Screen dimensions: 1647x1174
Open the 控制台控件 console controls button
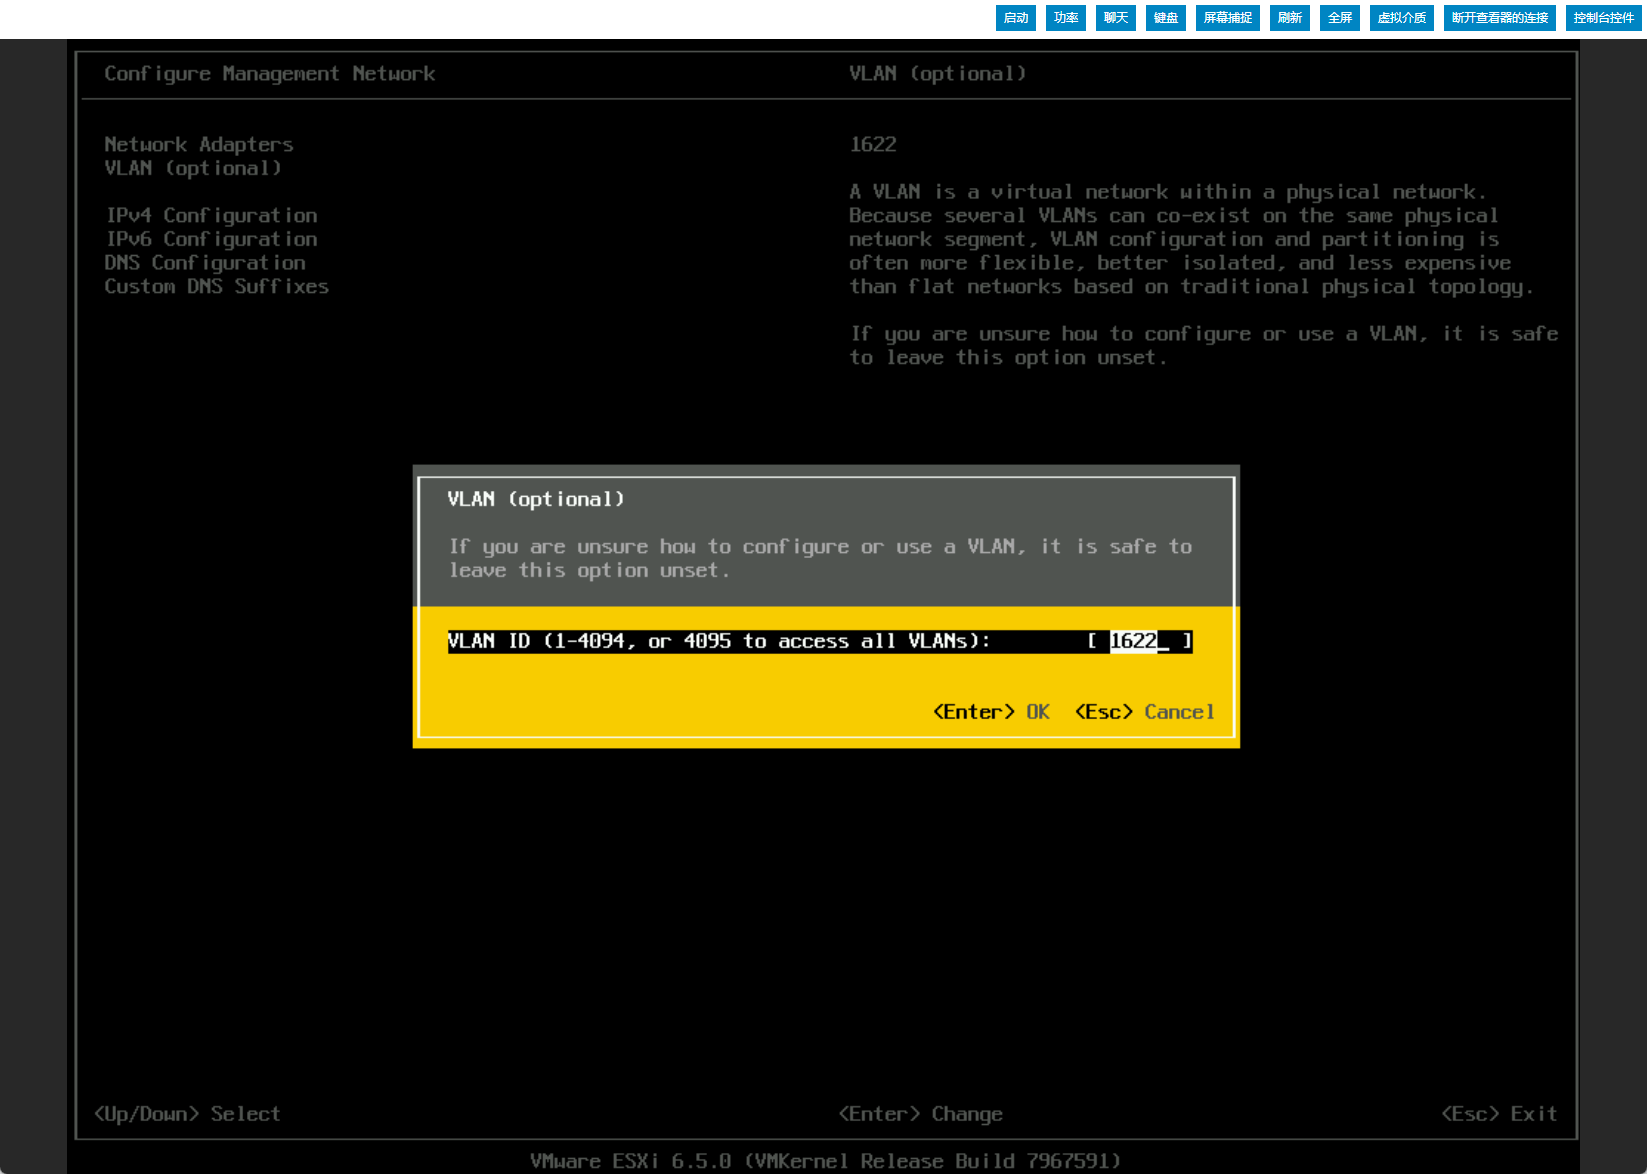pos(1603,18)
